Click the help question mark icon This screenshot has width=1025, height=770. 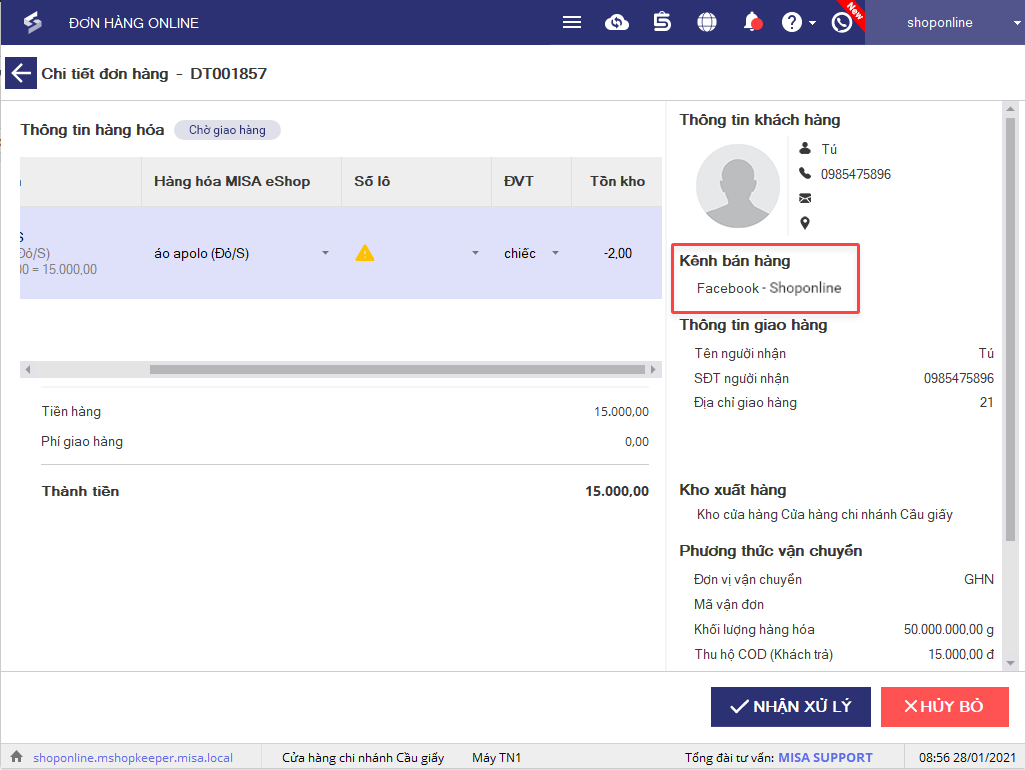pyautogui.click(x=791, y=23)
